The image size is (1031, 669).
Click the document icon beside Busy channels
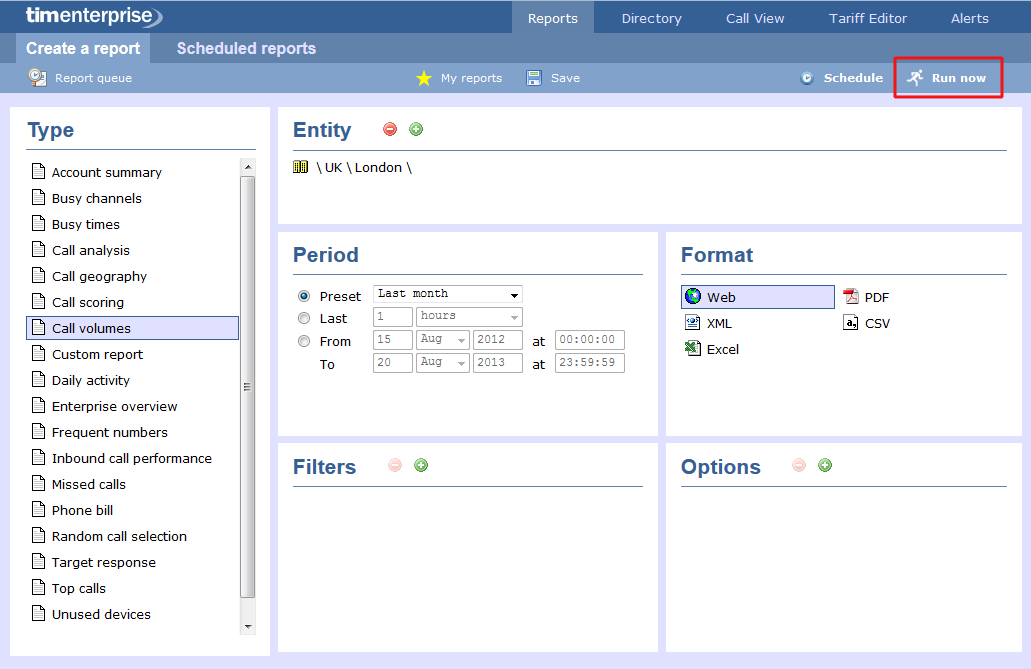39,197
